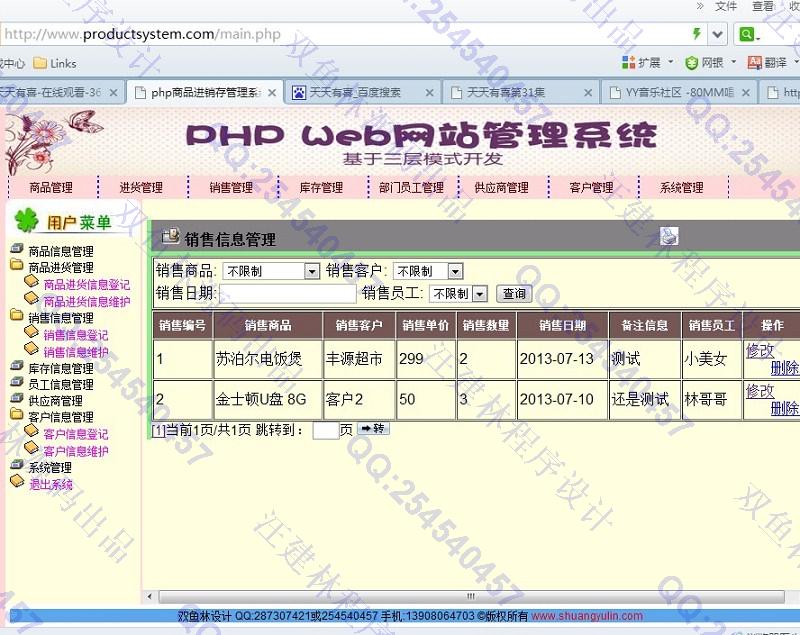Image resolution: width=800 pixels, height=635 pixels.
Task: Click the 翻译 translate icon
Action: coord(754,63)
